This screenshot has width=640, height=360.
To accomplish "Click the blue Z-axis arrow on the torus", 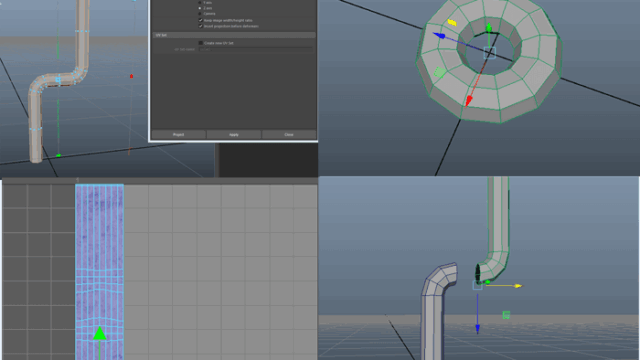I will pyautogui.click(x=439, y=36).
